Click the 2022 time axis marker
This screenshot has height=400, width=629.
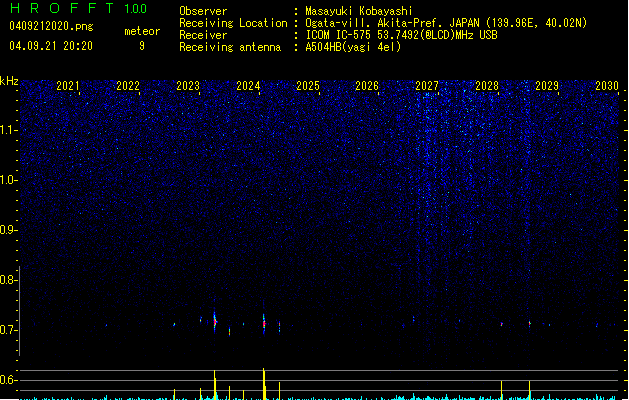[x=128, y=86]
